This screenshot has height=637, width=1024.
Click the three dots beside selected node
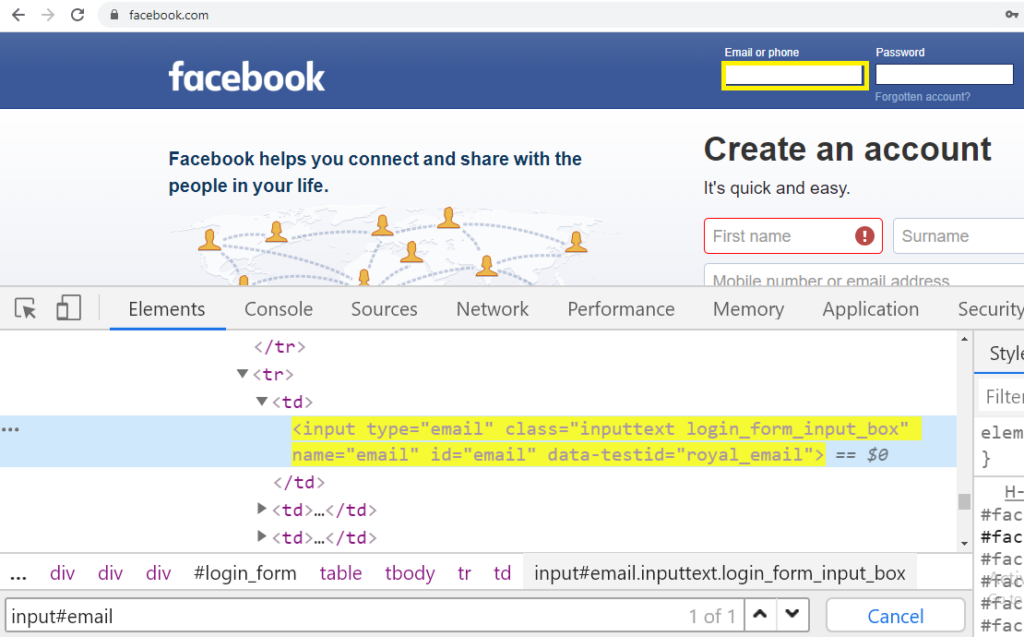pyautogui.click(x=10, y=429)
